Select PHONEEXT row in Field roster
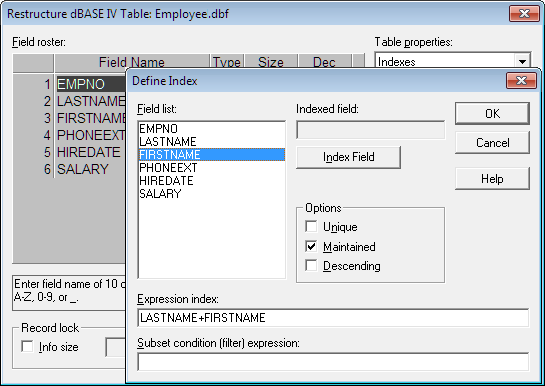 pos(91,135)
